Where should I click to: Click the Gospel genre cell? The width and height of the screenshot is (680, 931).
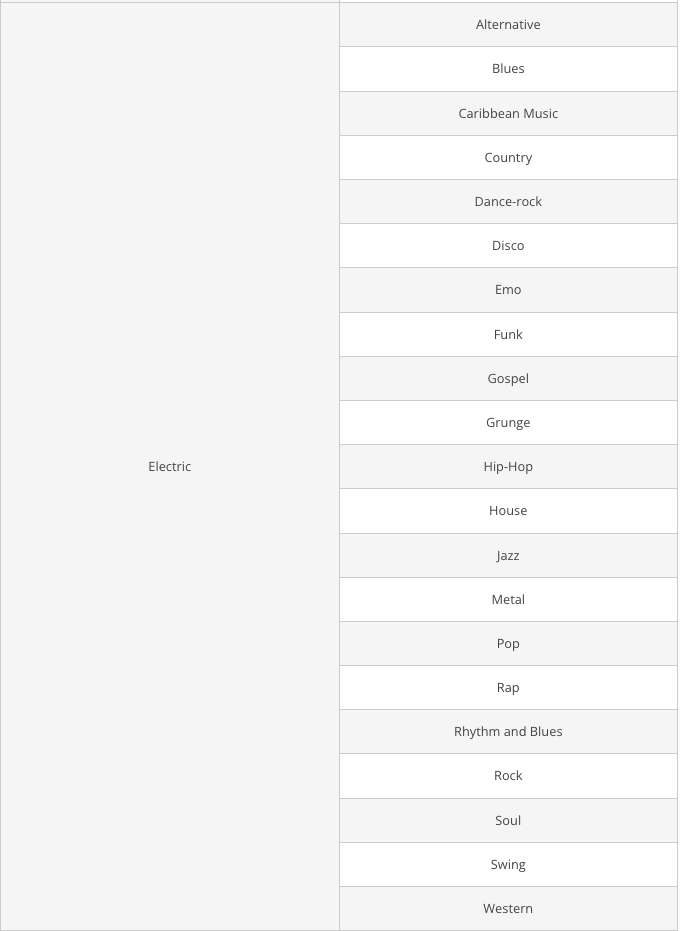tap(508, 378)
